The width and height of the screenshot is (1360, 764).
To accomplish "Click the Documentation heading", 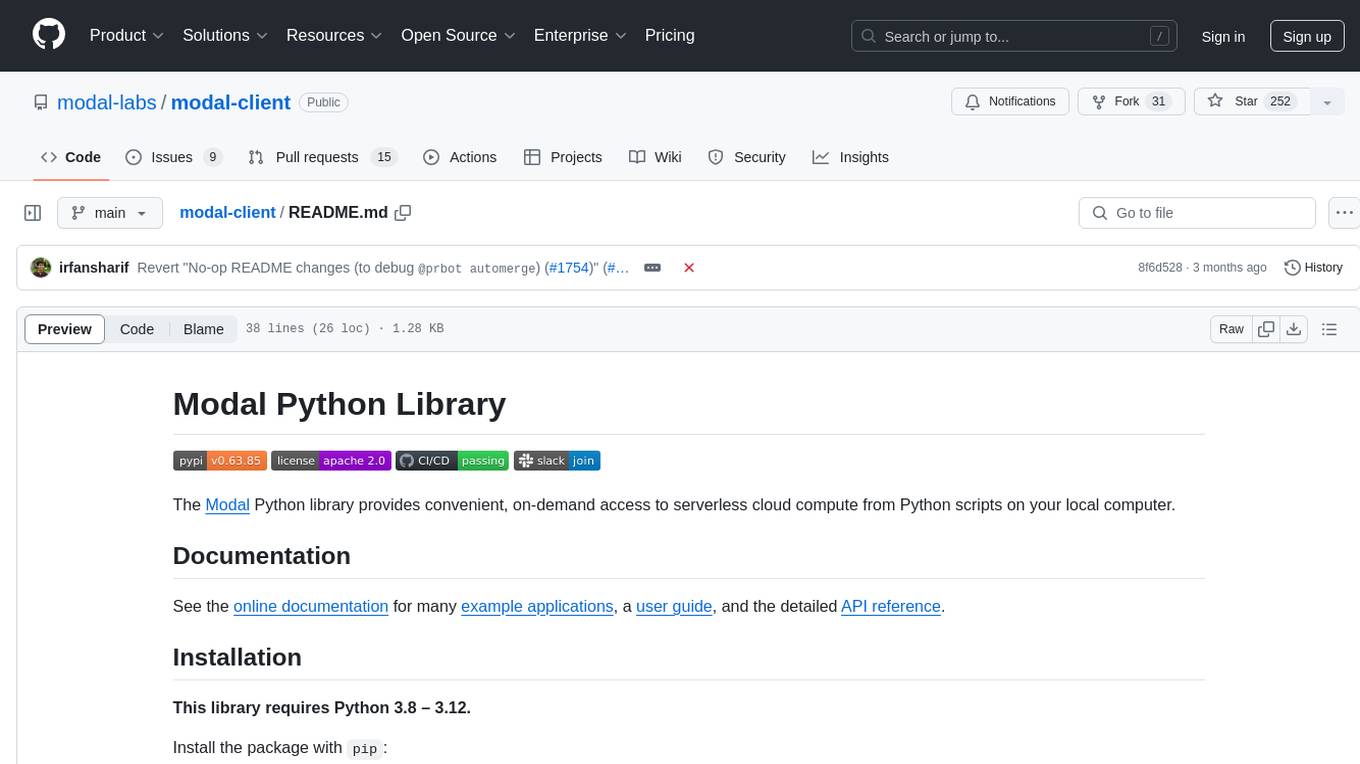I will (x=262, y=556).
